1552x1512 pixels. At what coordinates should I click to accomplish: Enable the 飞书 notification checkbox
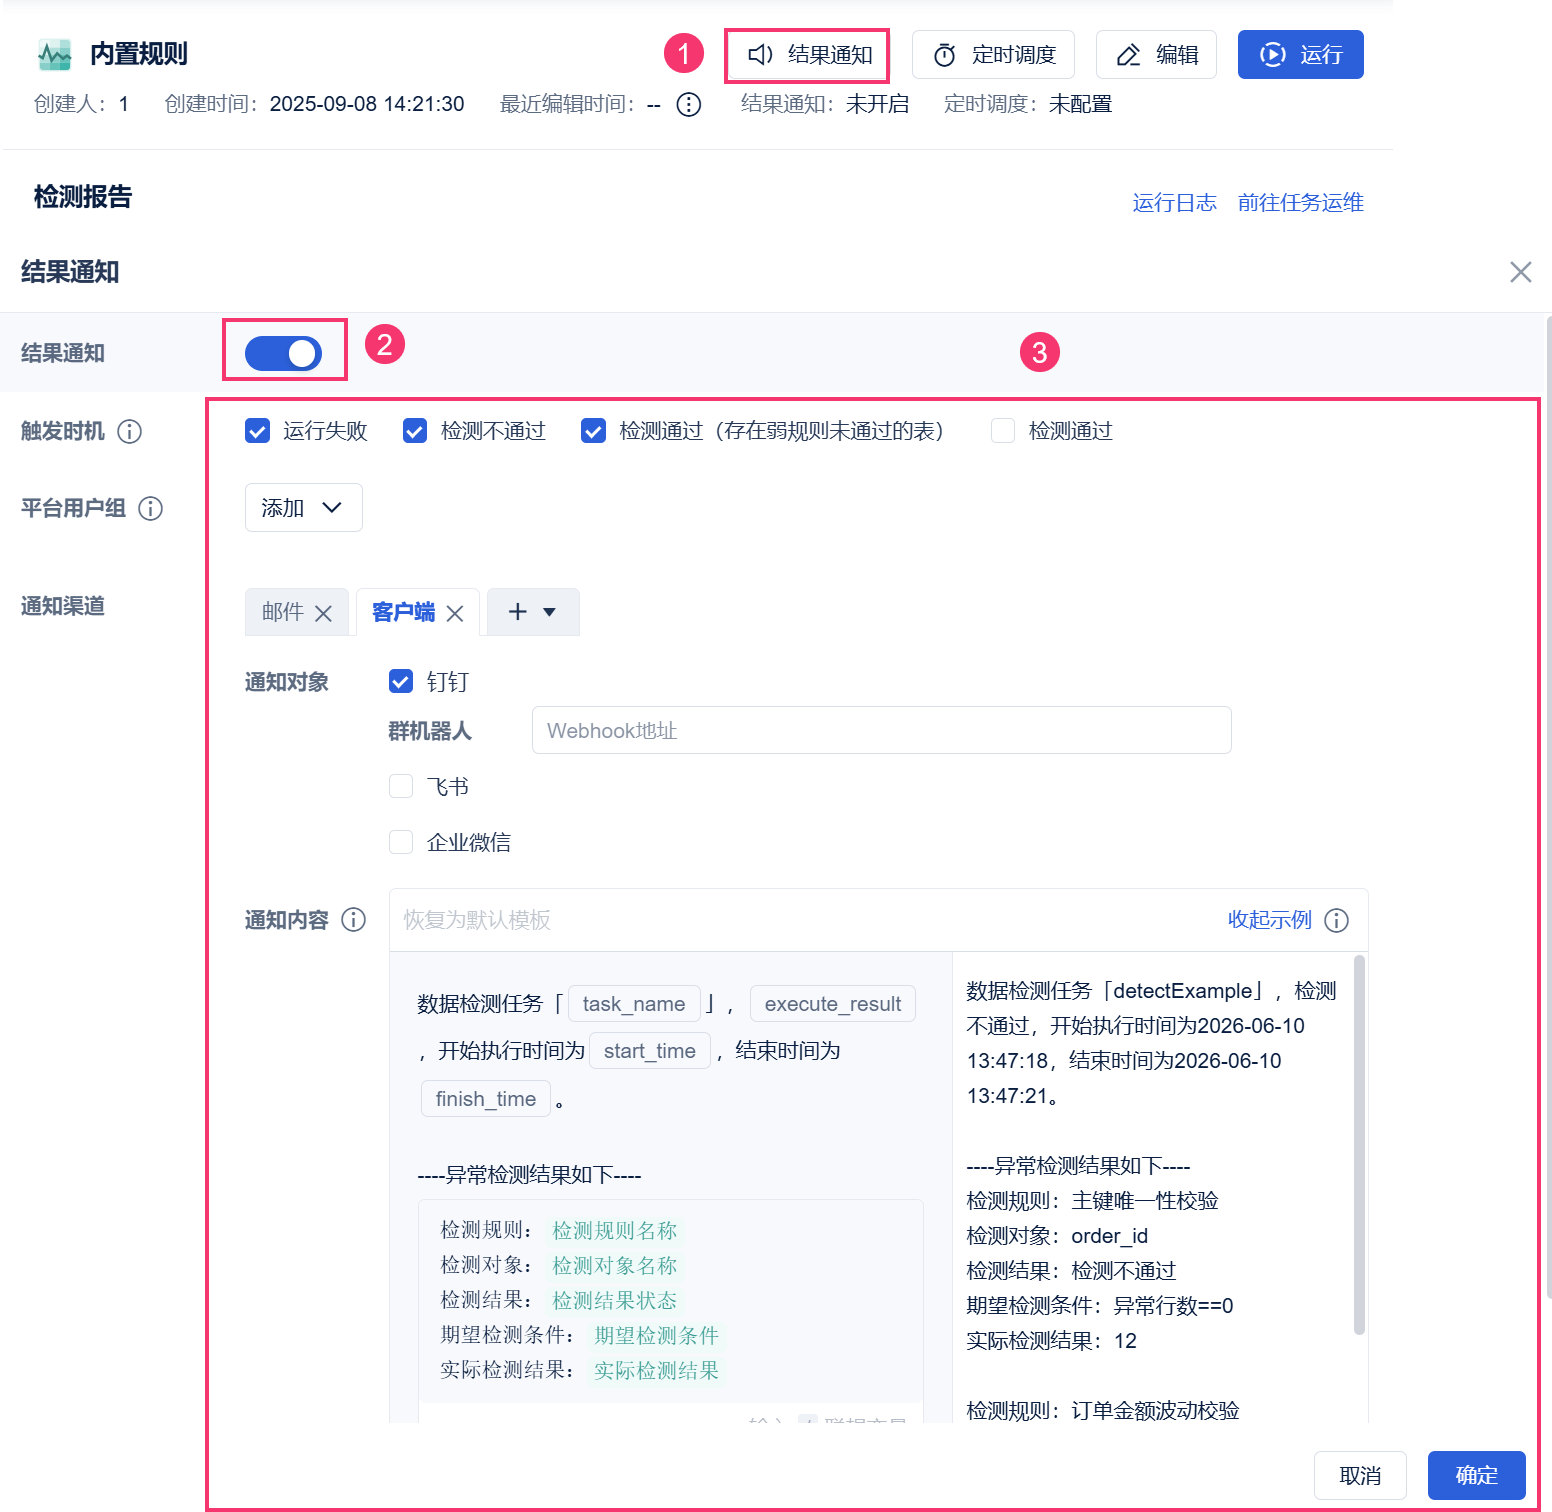pos(401,786)
